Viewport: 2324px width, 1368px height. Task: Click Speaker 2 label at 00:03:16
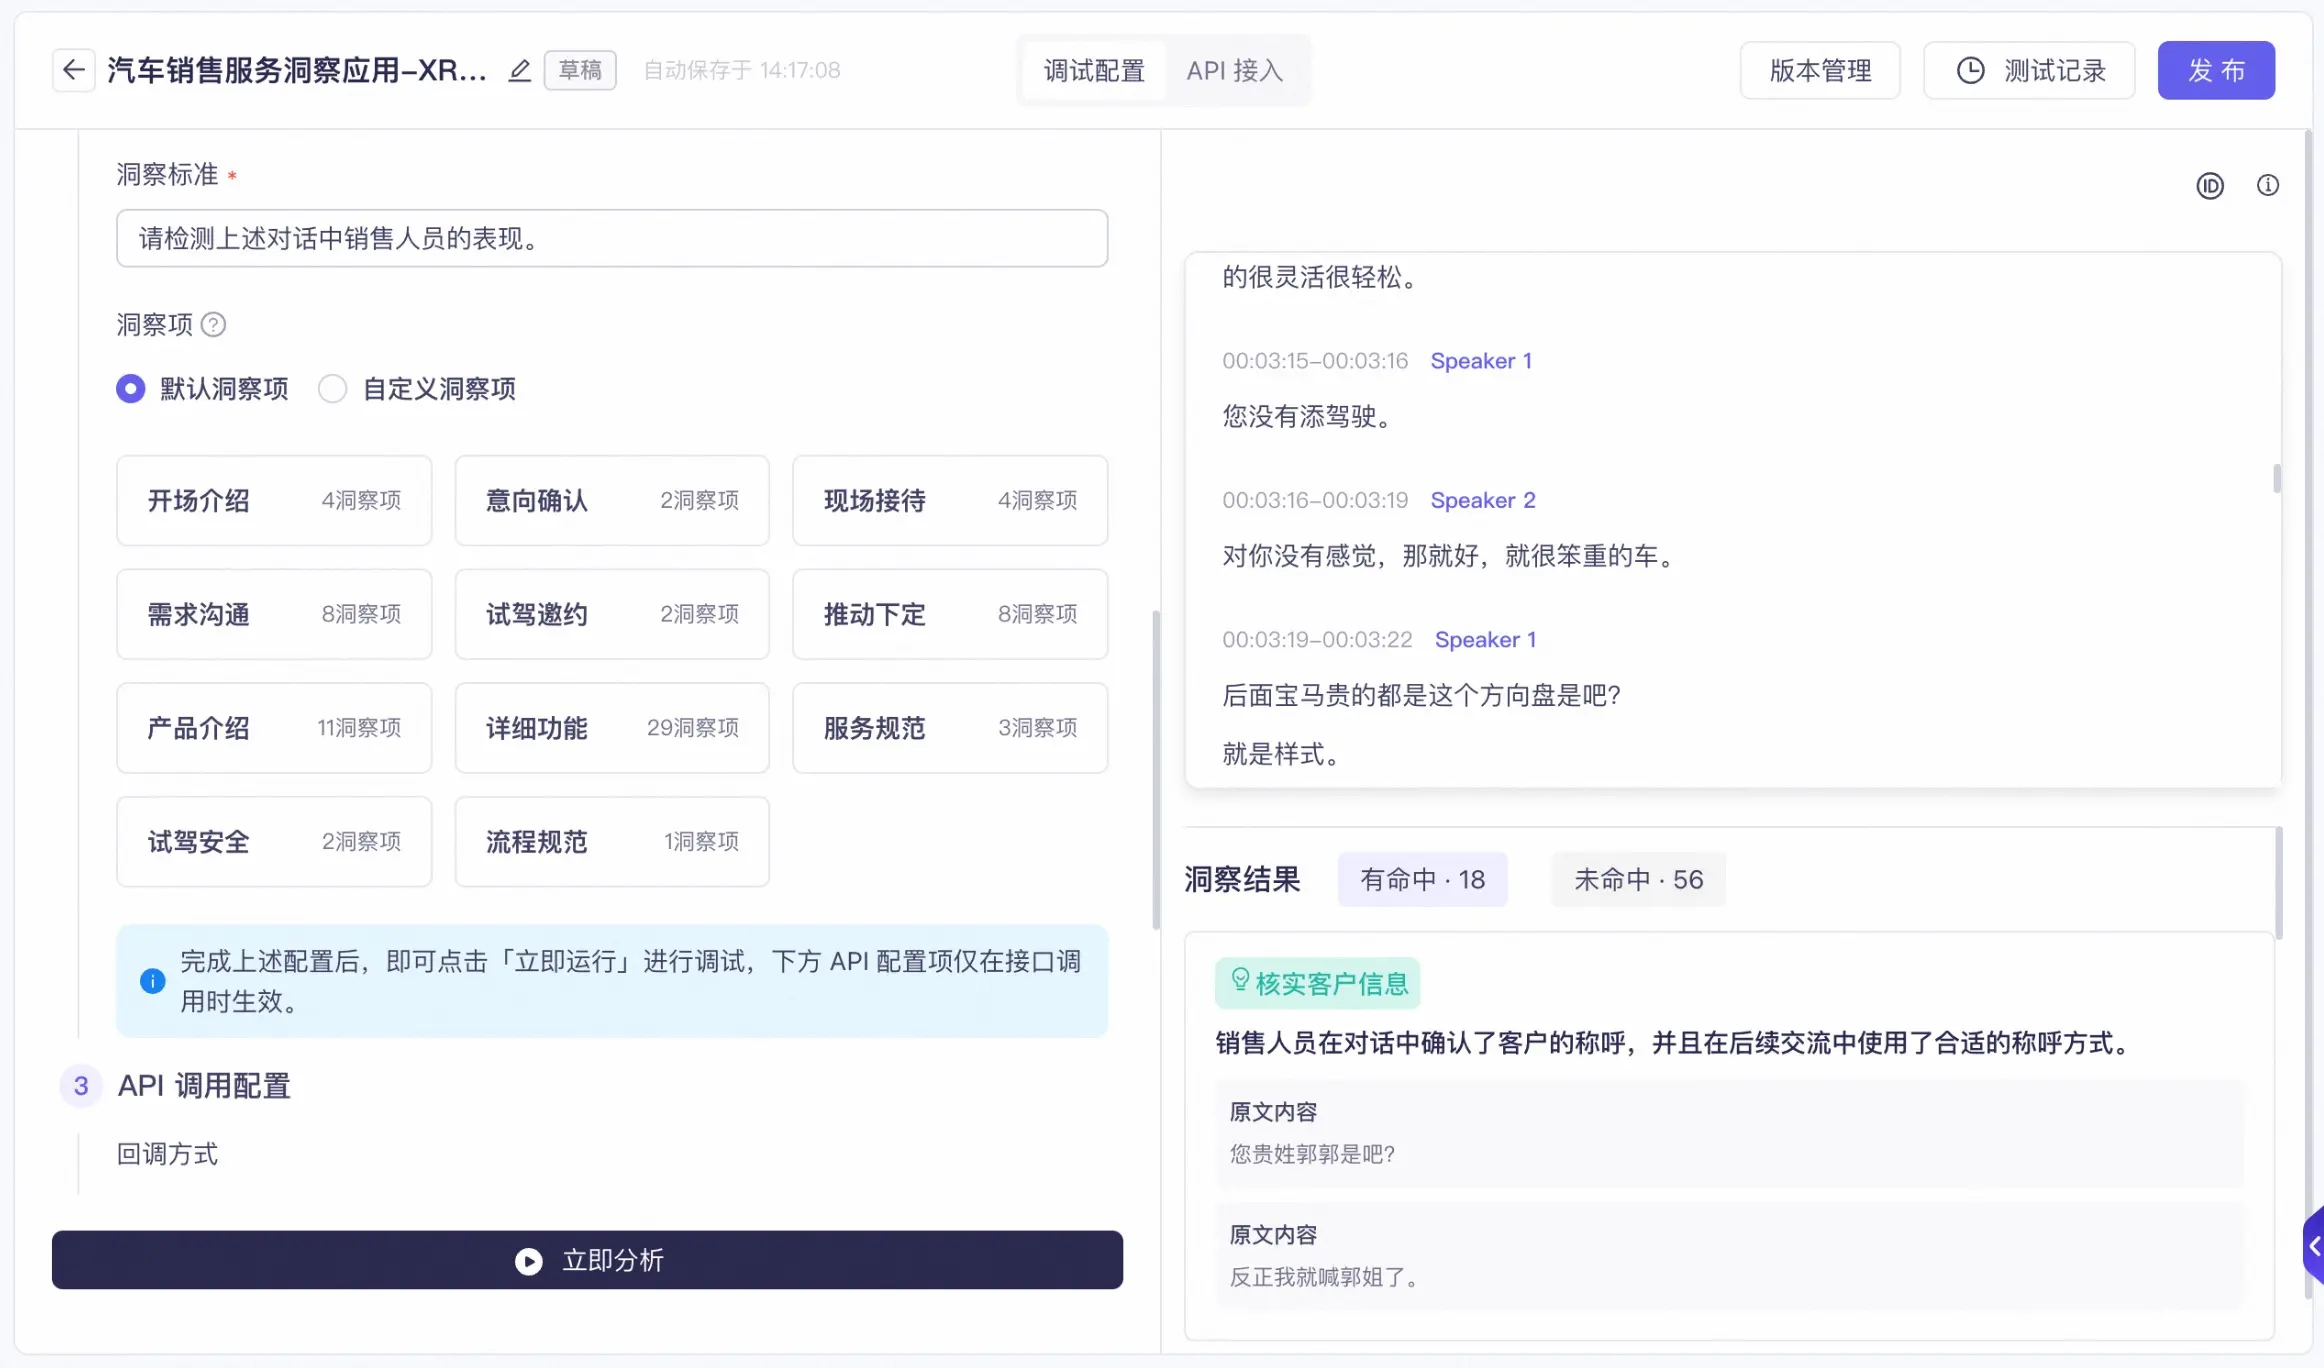click(x=1483, y=500)
